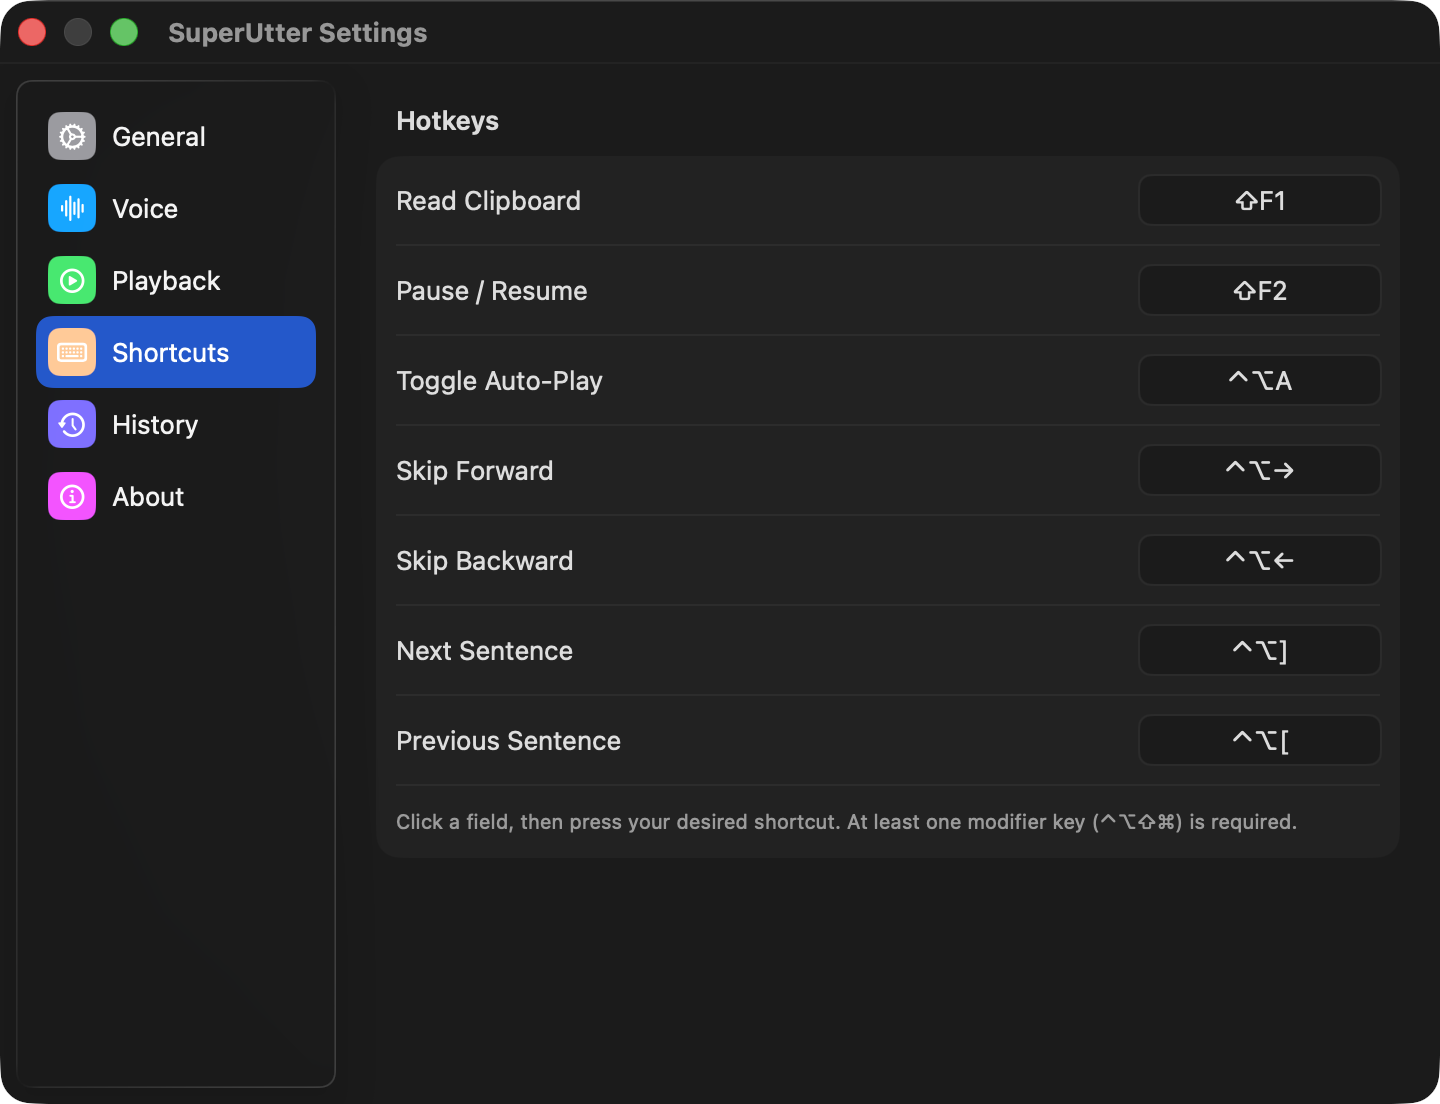Switch to the Voice settings label
The height and width of the screenshot is (1104, 1440).
[x=145, y=209]
